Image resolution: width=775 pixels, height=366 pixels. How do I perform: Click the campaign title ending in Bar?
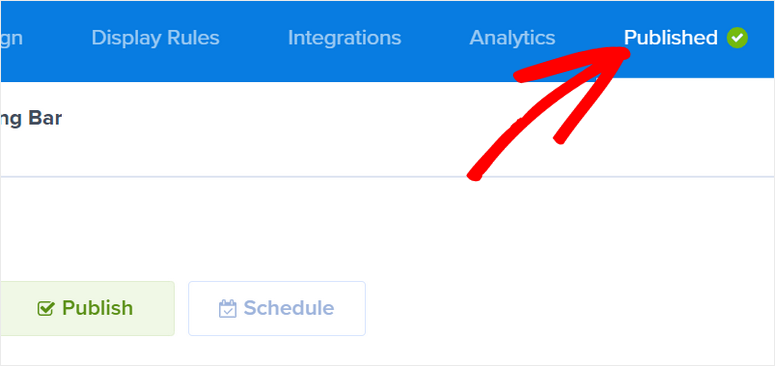click(x=31, y=119)
